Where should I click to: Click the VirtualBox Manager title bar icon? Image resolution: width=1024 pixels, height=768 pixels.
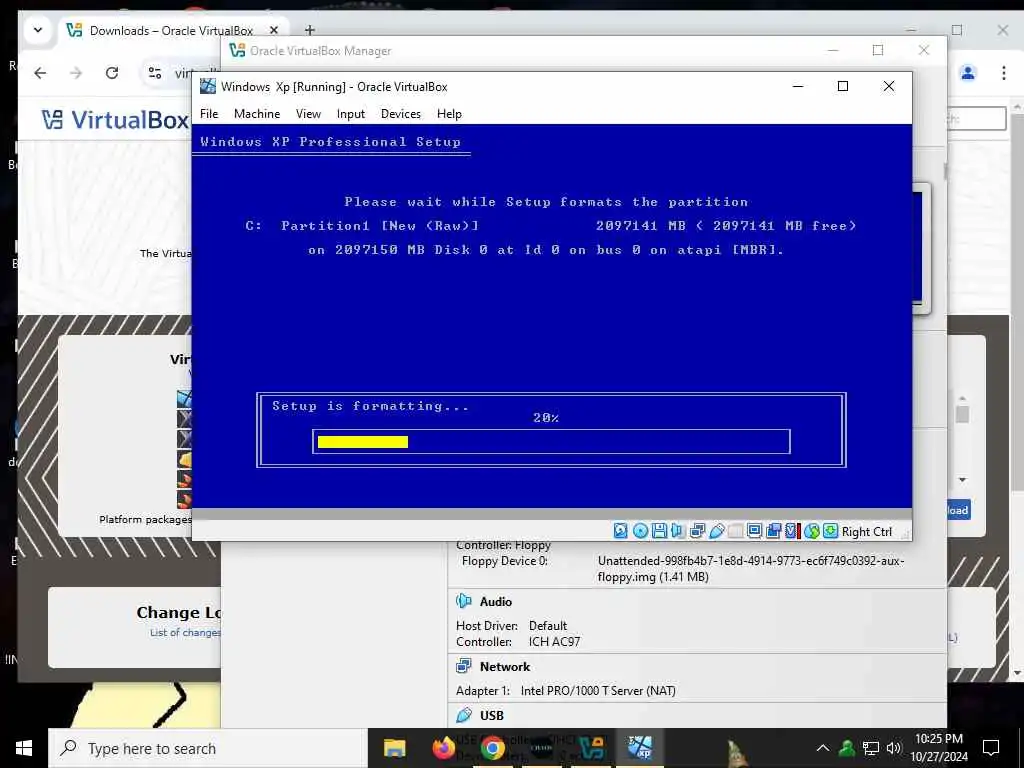tap(238, 50)
